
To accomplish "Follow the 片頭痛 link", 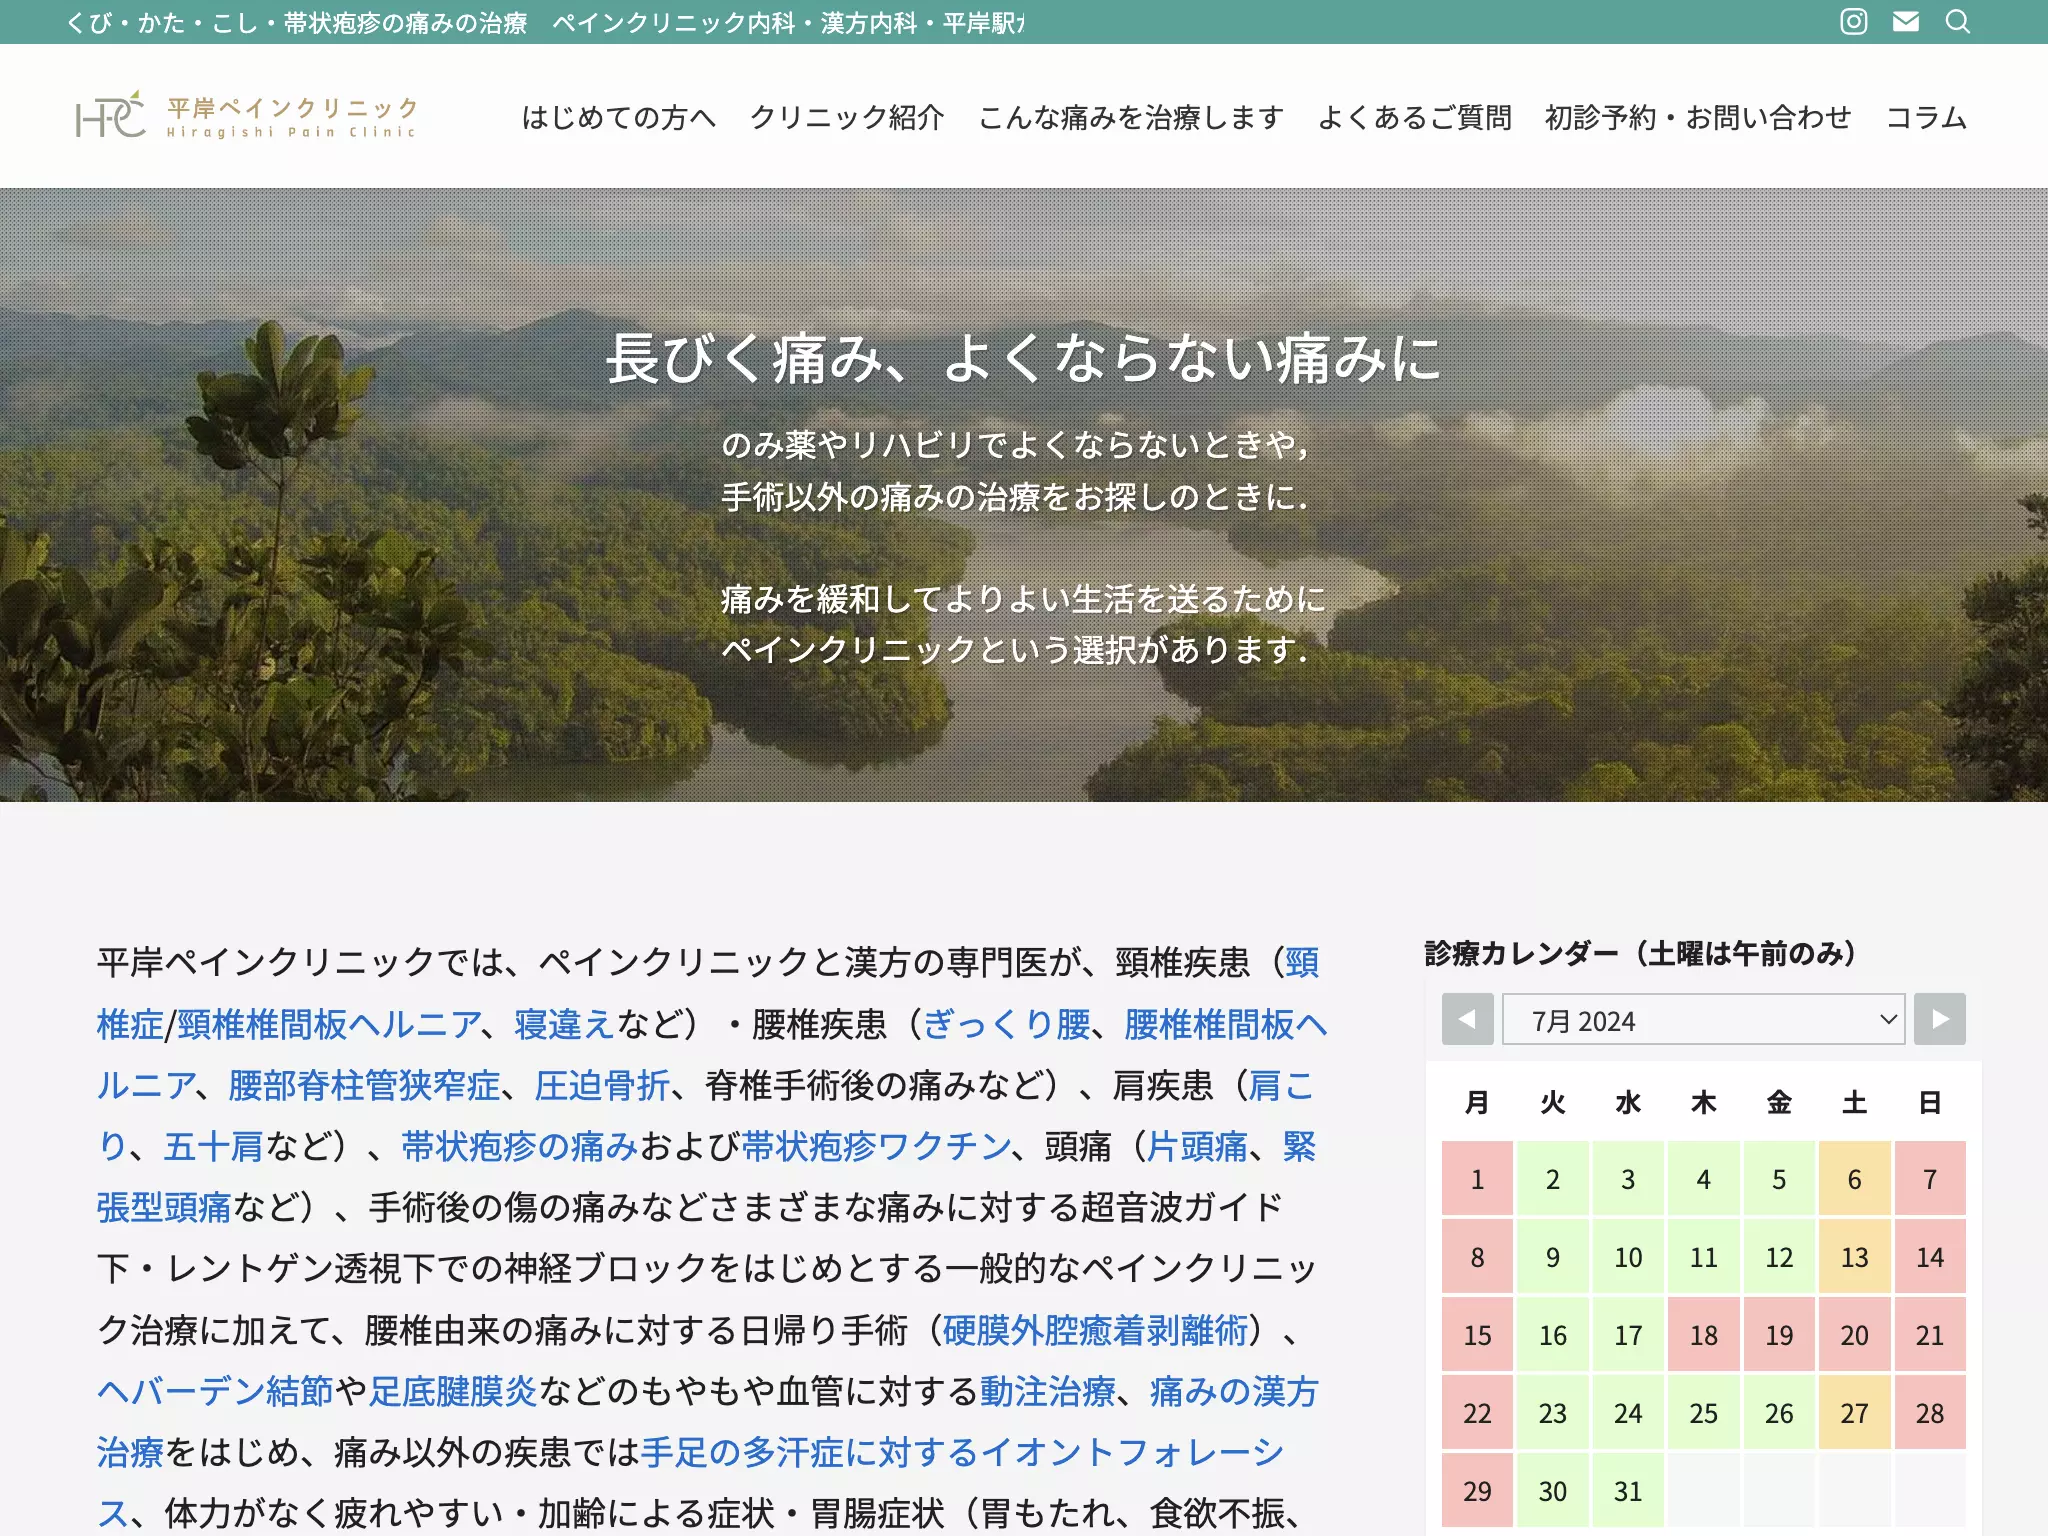I will pyautogui.click(x=1197, y=1146).
